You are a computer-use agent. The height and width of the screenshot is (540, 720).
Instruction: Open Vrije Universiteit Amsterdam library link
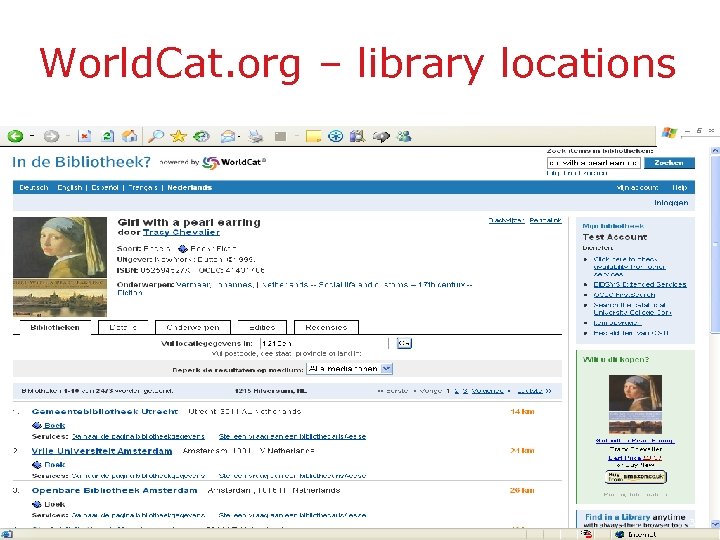pyautogui.click(x=102, y=451)
